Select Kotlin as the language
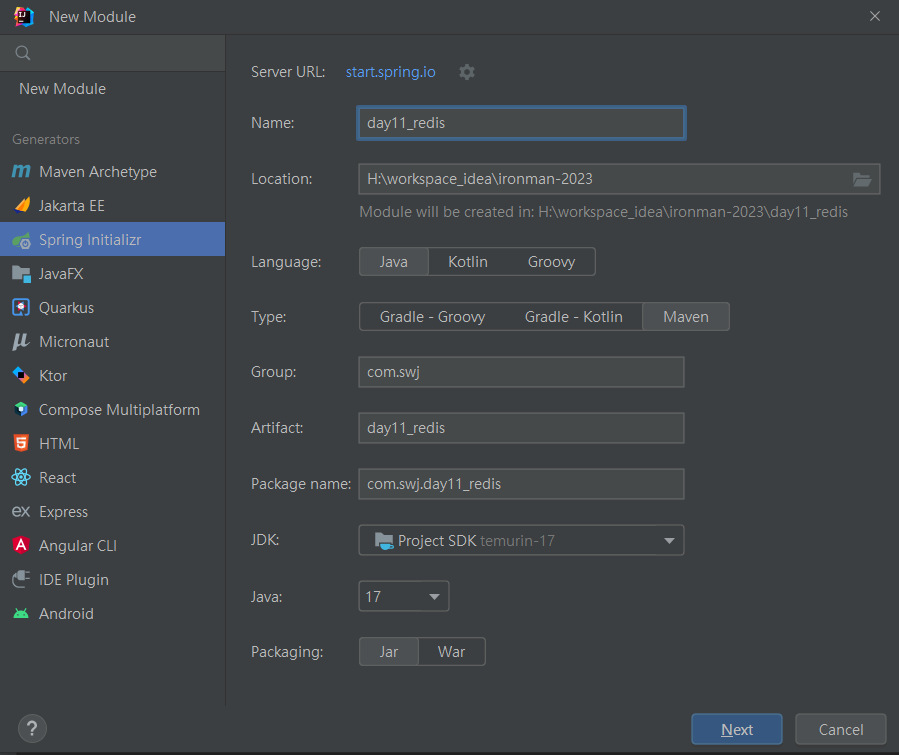899x755 pixels. pyautogui.click(x=468, y=262)
